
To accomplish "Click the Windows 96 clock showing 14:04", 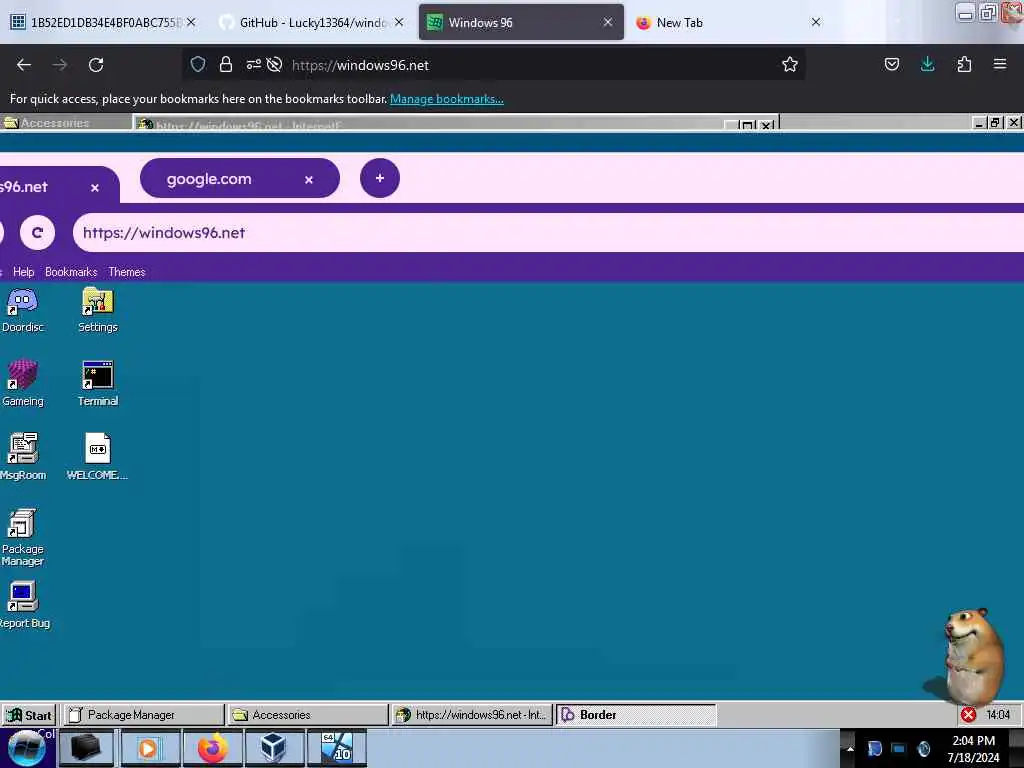I will (x=998, y=715).
